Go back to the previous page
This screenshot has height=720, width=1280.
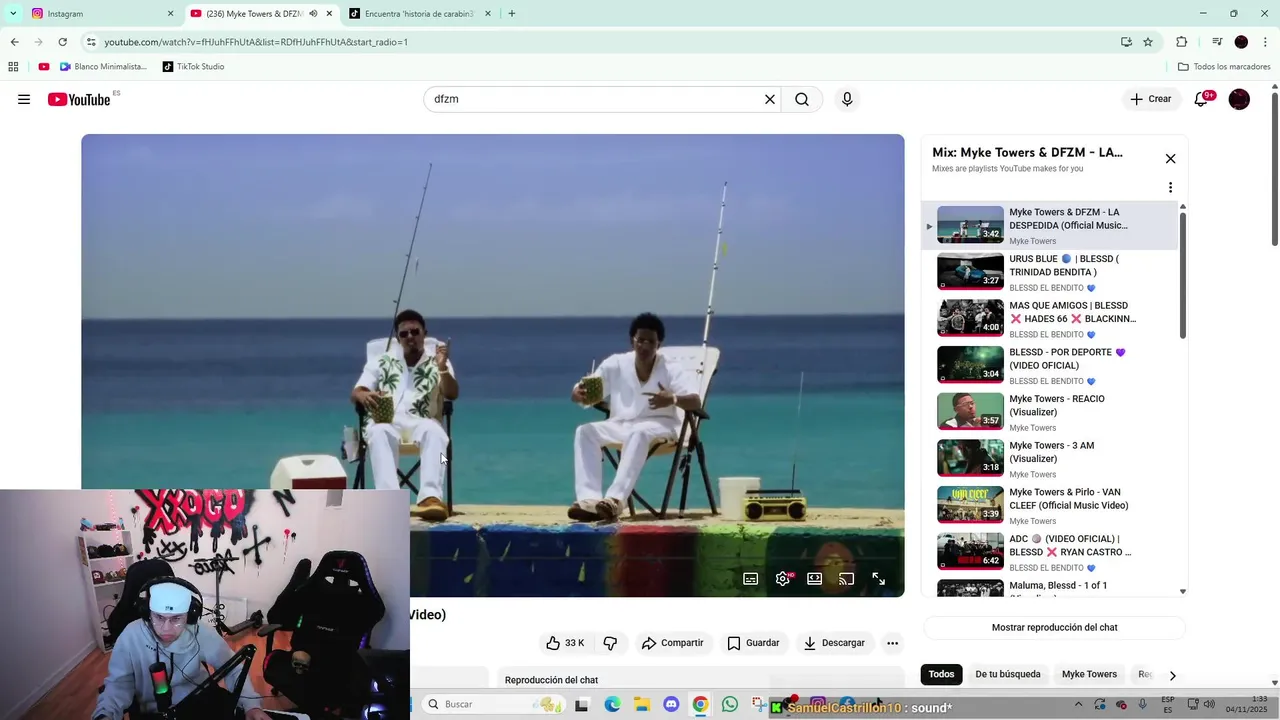[x=14, y=42]
